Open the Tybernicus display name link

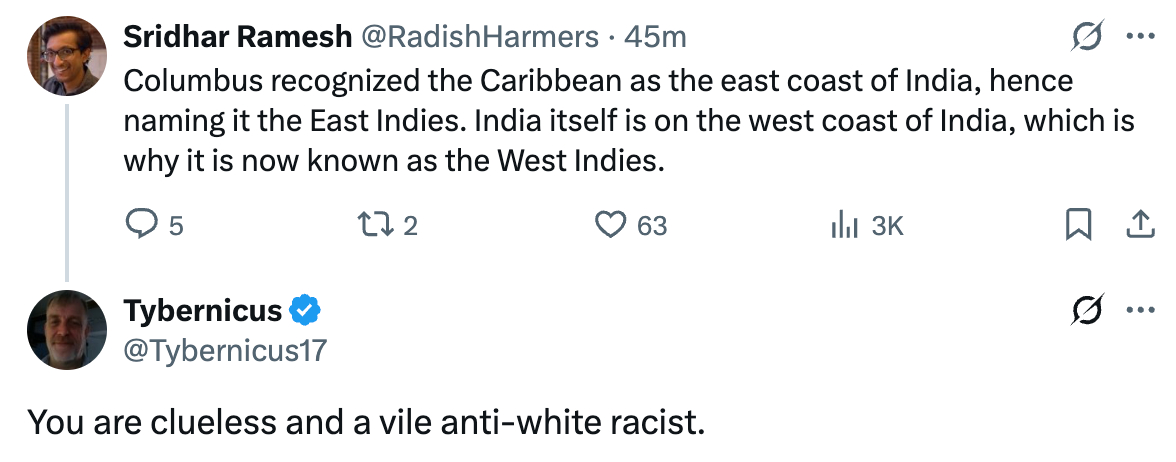[x=202, y=312]
